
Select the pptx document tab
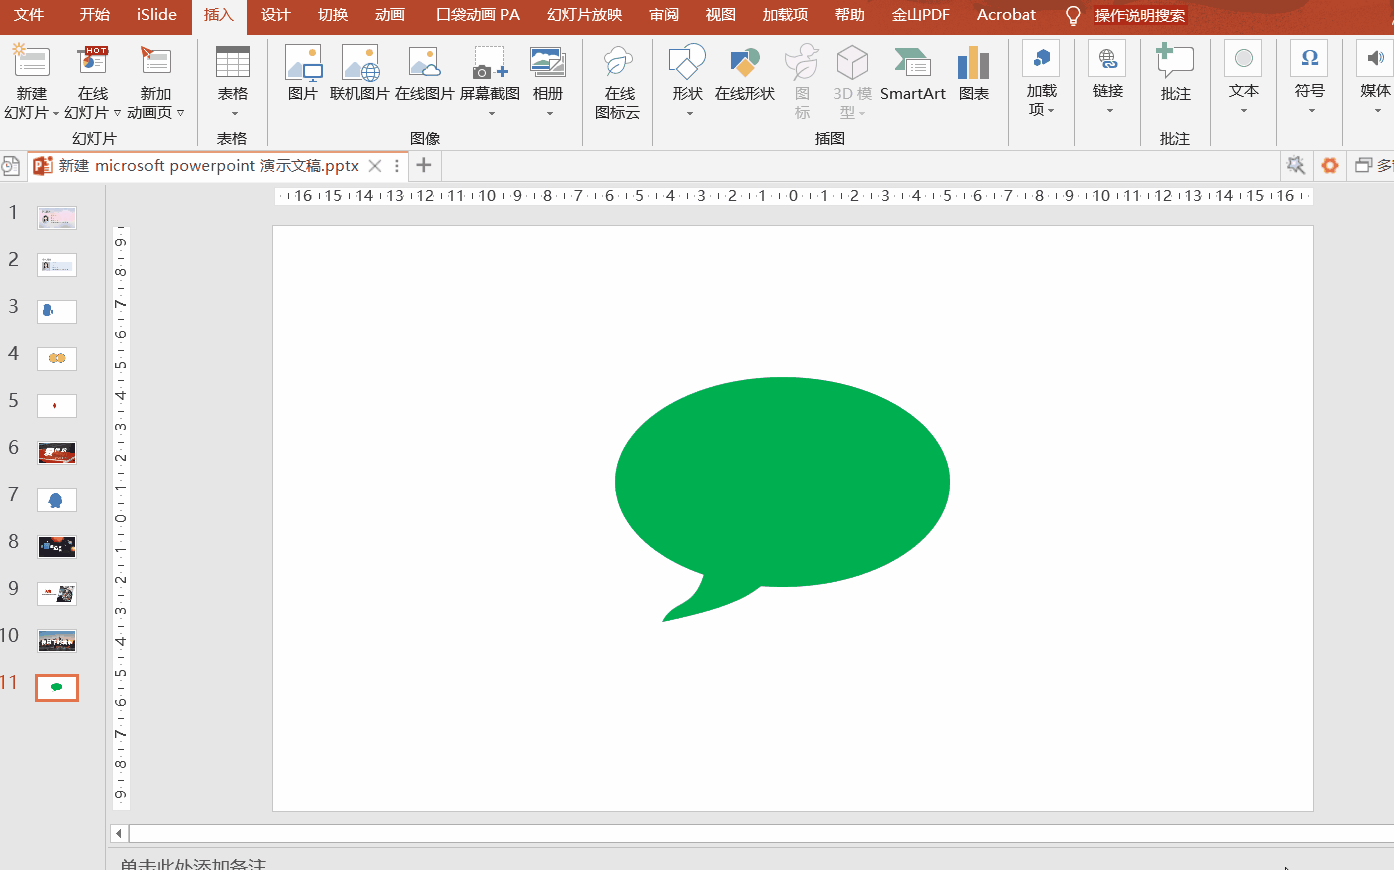tap(208, 166)
